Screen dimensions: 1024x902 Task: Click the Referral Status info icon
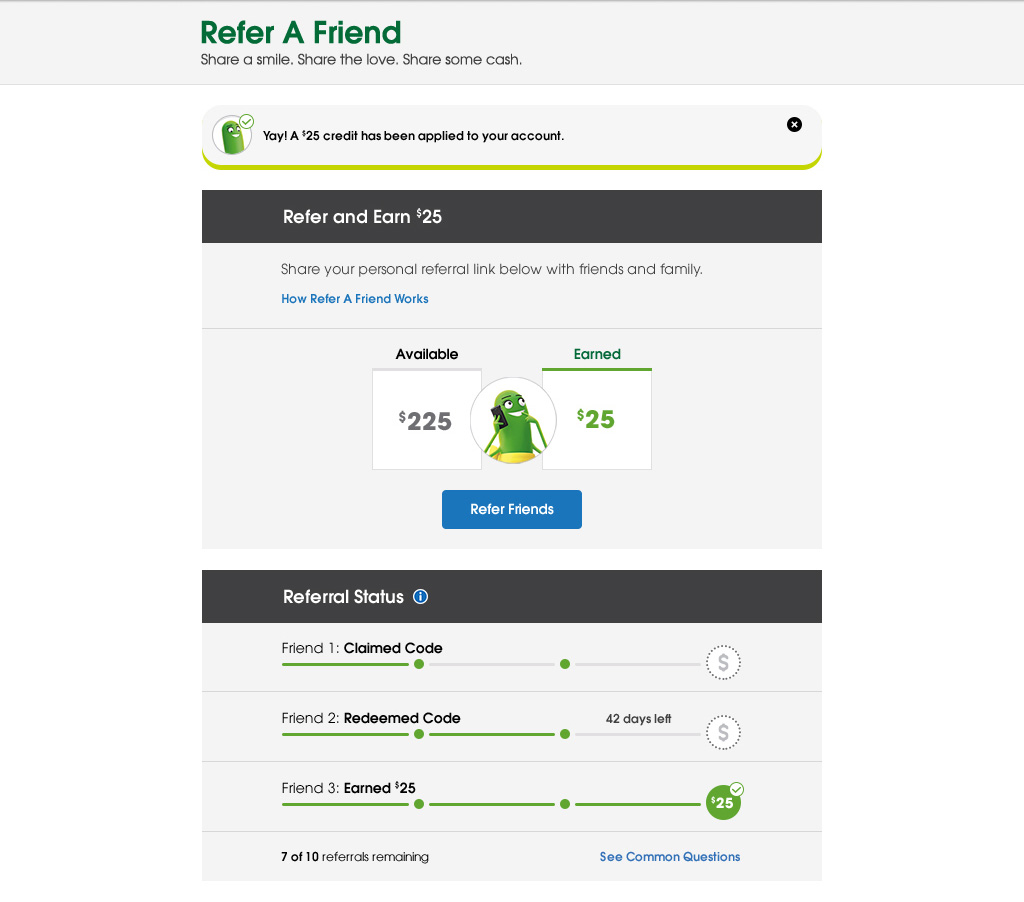click(x=421, y=596)
